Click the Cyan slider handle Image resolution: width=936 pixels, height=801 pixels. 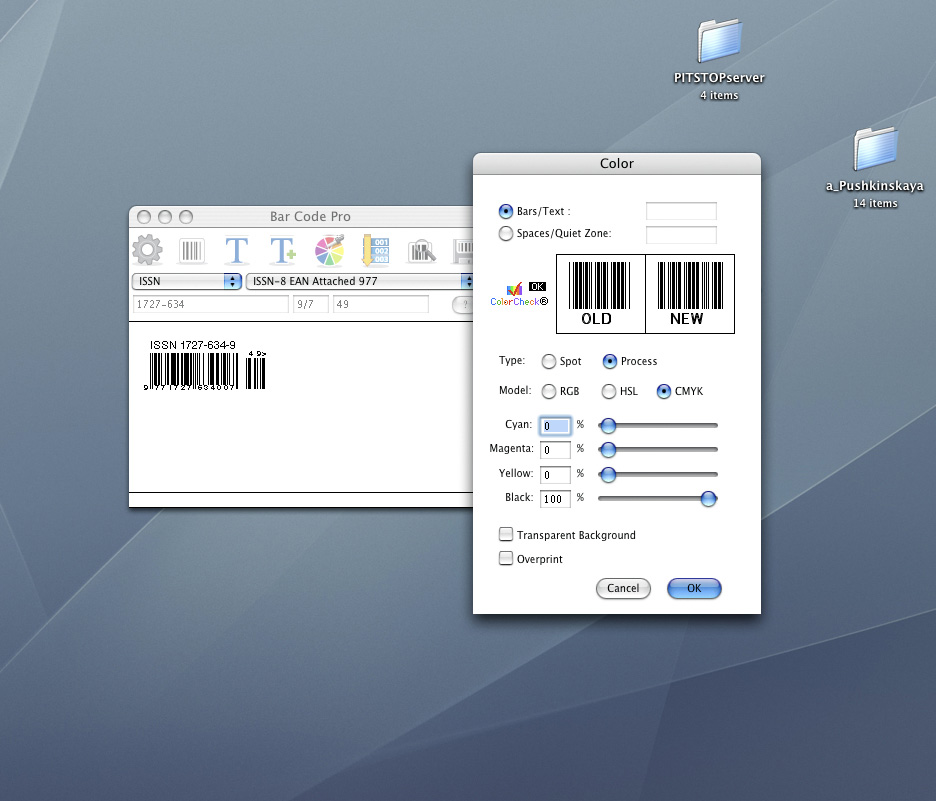pos(608,426)
